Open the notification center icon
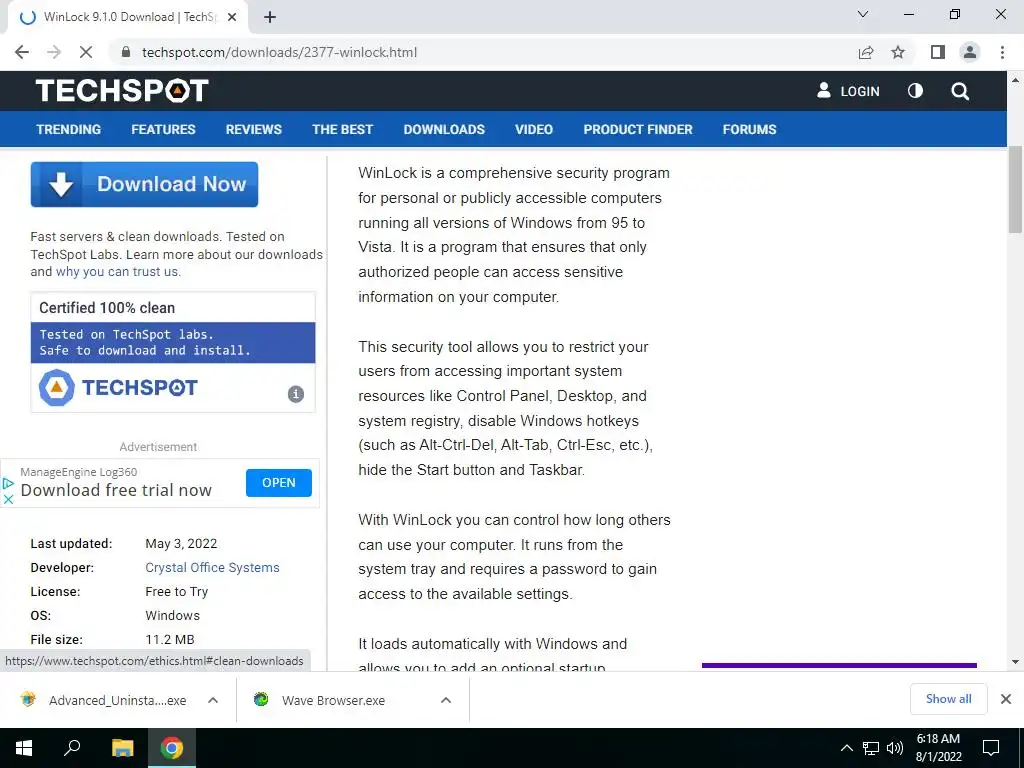The width and height of the screenshot is (1024, 768). [x=991, y=748]
